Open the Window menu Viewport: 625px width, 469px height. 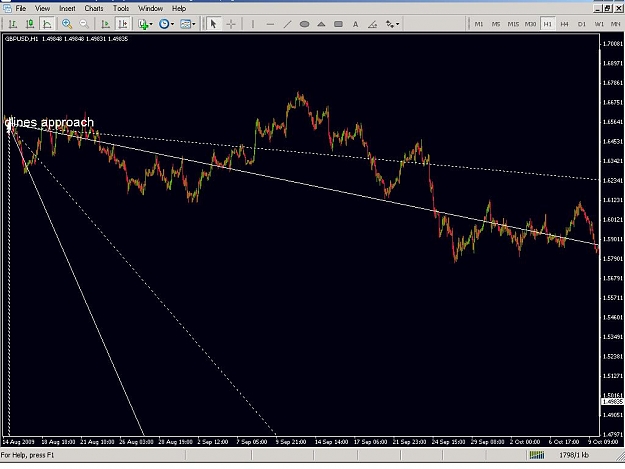click(x=150, y=8)
